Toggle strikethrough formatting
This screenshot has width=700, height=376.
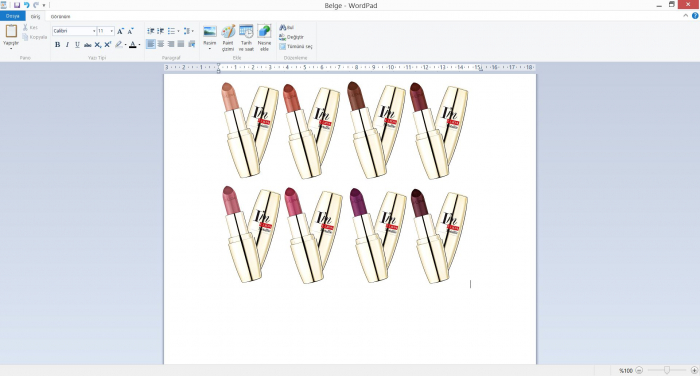tap(88, 45)
